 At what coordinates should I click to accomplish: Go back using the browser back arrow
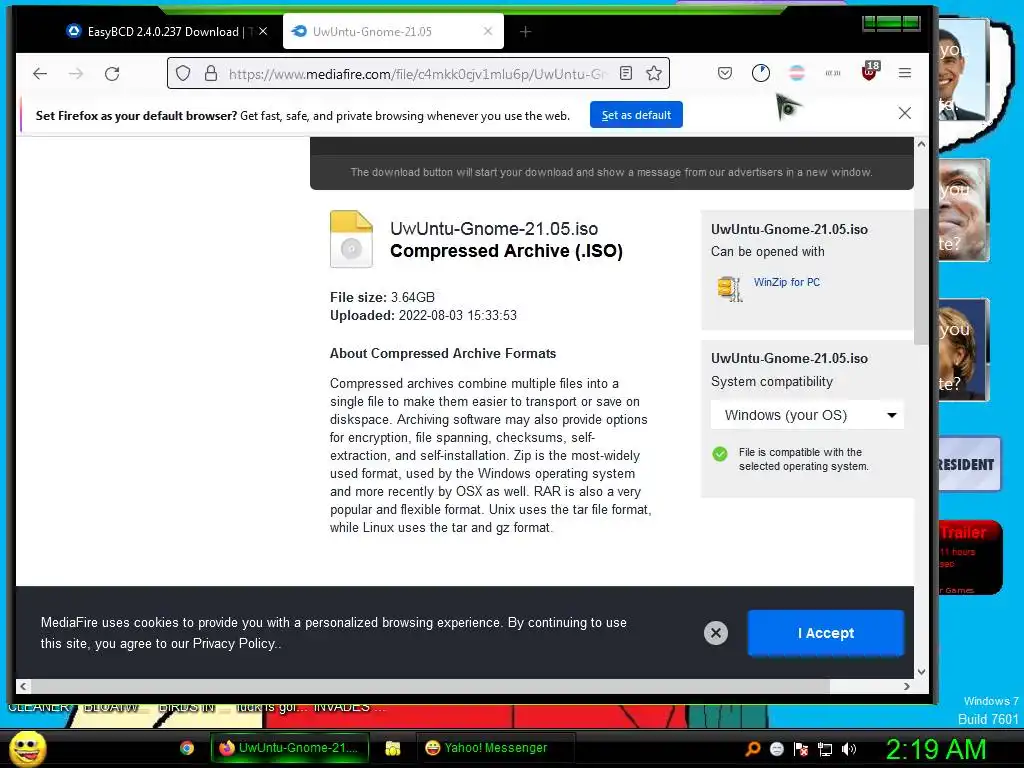click(x=40, y=74)
